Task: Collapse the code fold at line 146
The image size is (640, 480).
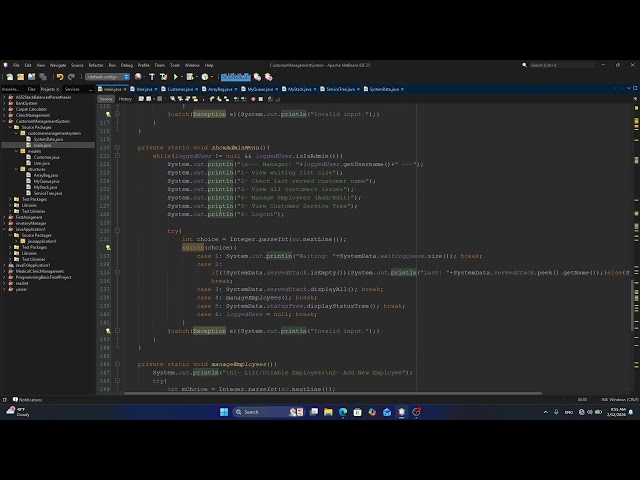Action: pyautogui.click(x=117, y=364)
